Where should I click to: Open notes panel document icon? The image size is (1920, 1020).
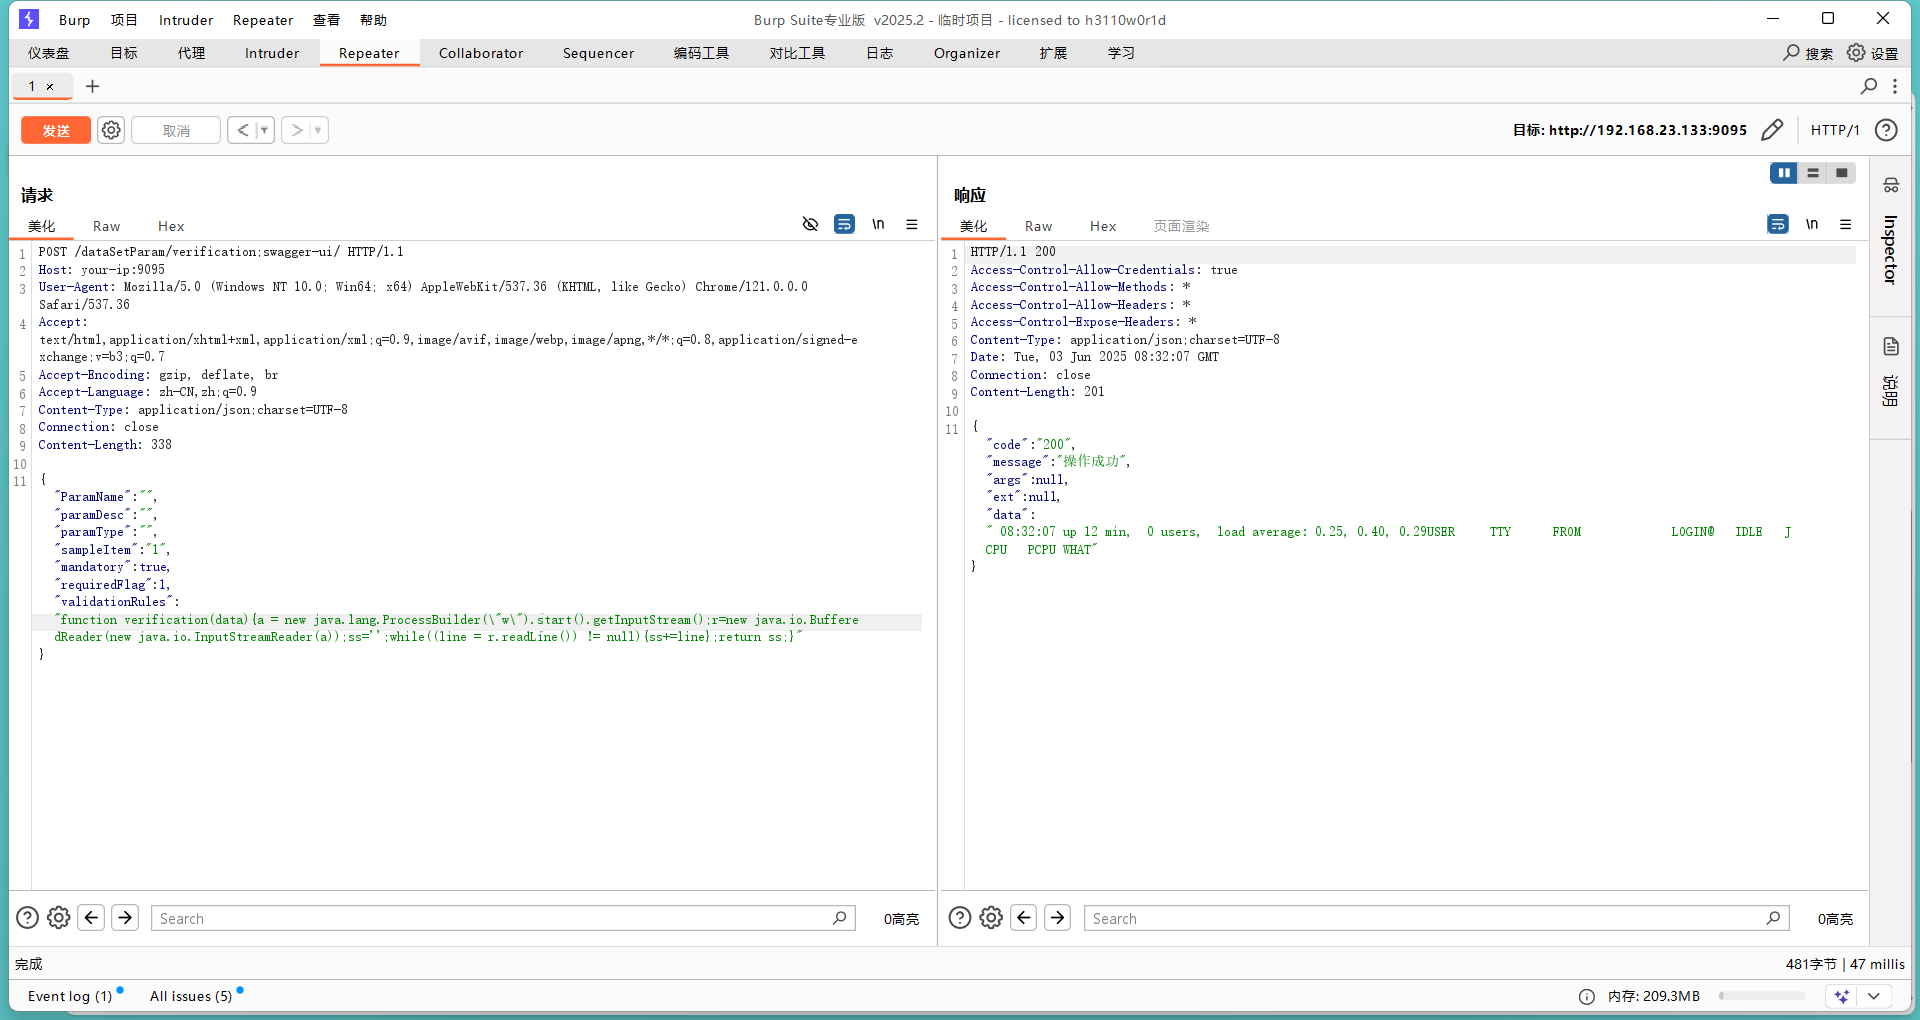point(1890,347)
